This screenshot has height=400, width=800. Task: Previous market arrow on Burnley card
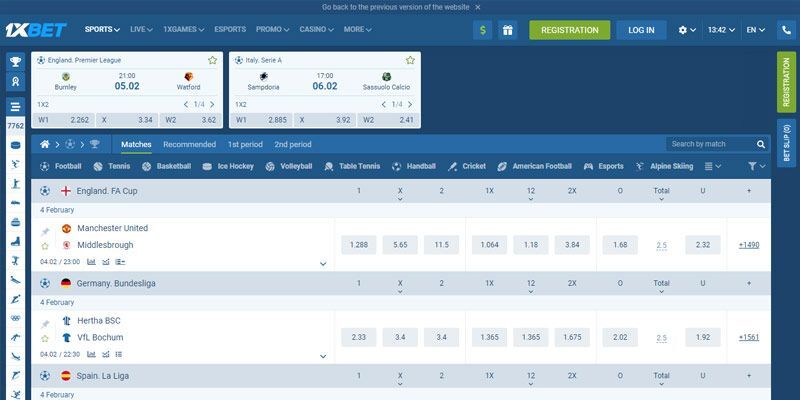pos(186,105)
